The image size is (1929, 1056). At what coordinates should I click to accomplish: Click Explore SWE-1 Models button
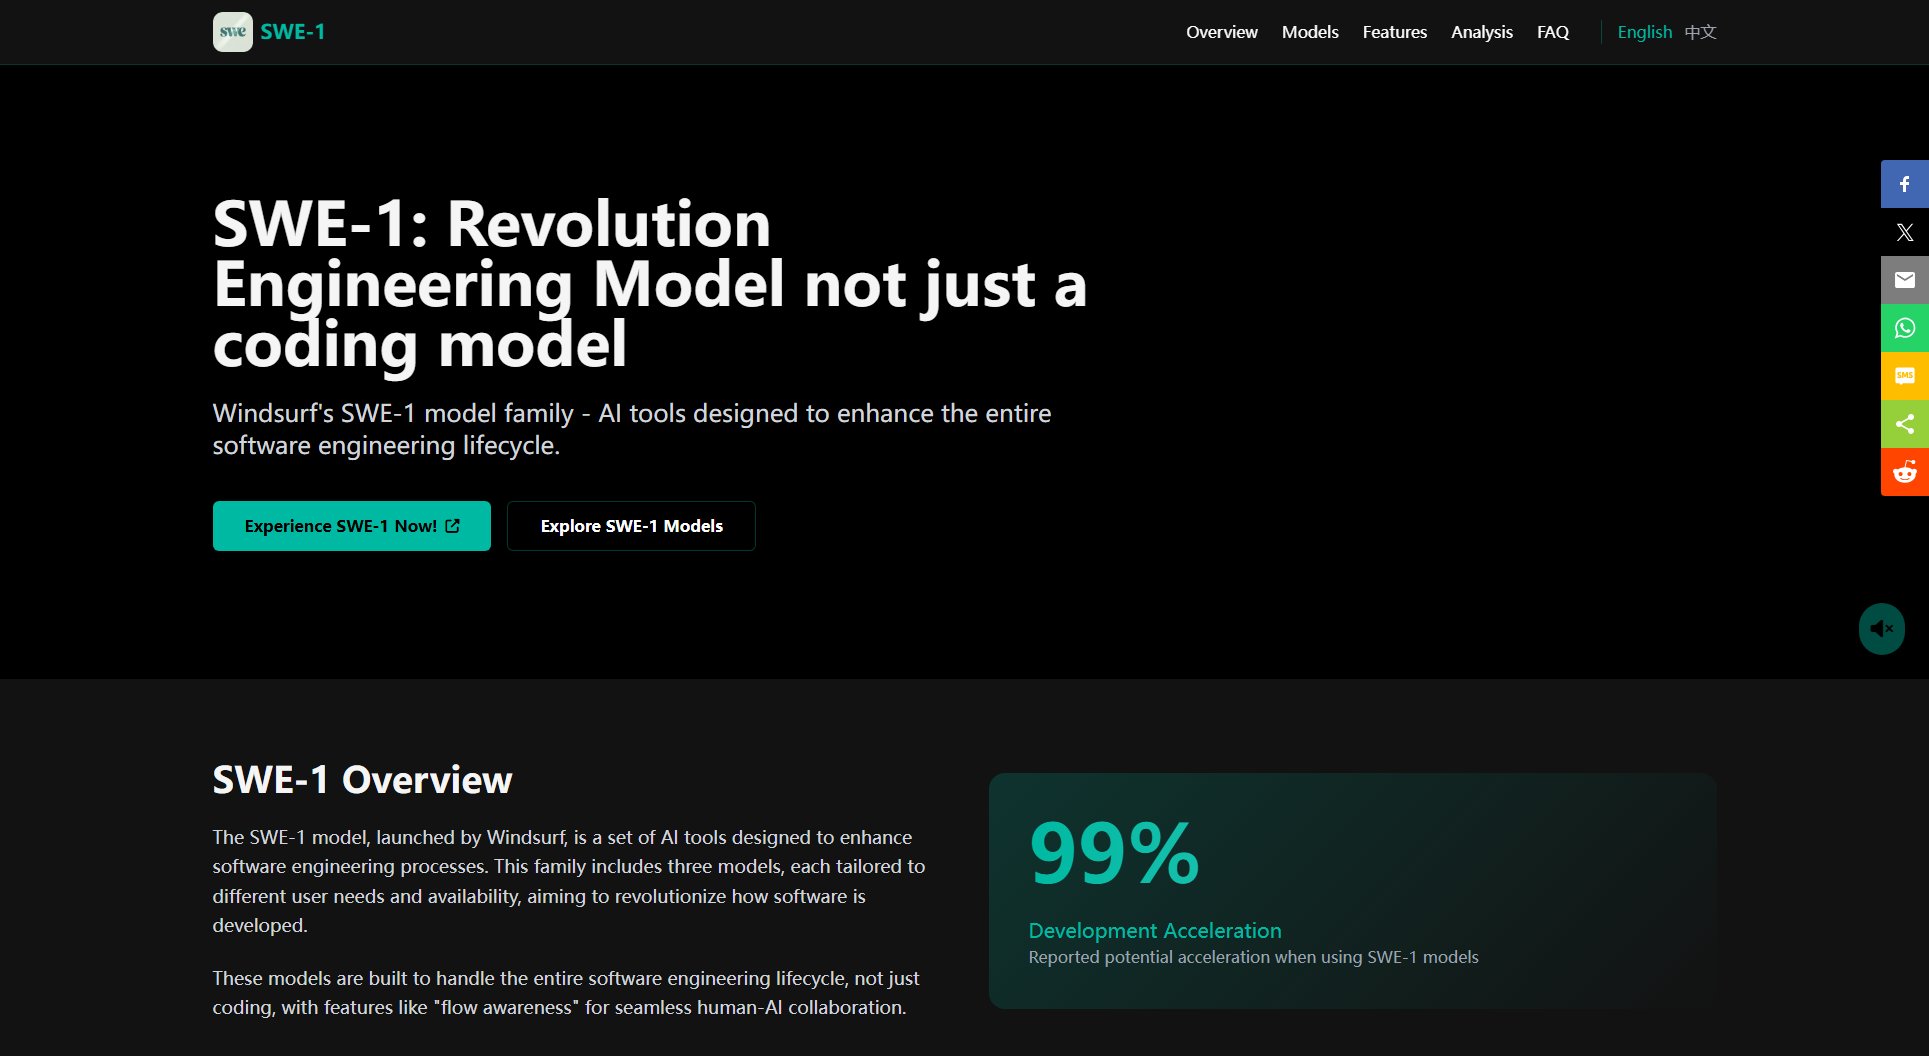tap(631, 526)
